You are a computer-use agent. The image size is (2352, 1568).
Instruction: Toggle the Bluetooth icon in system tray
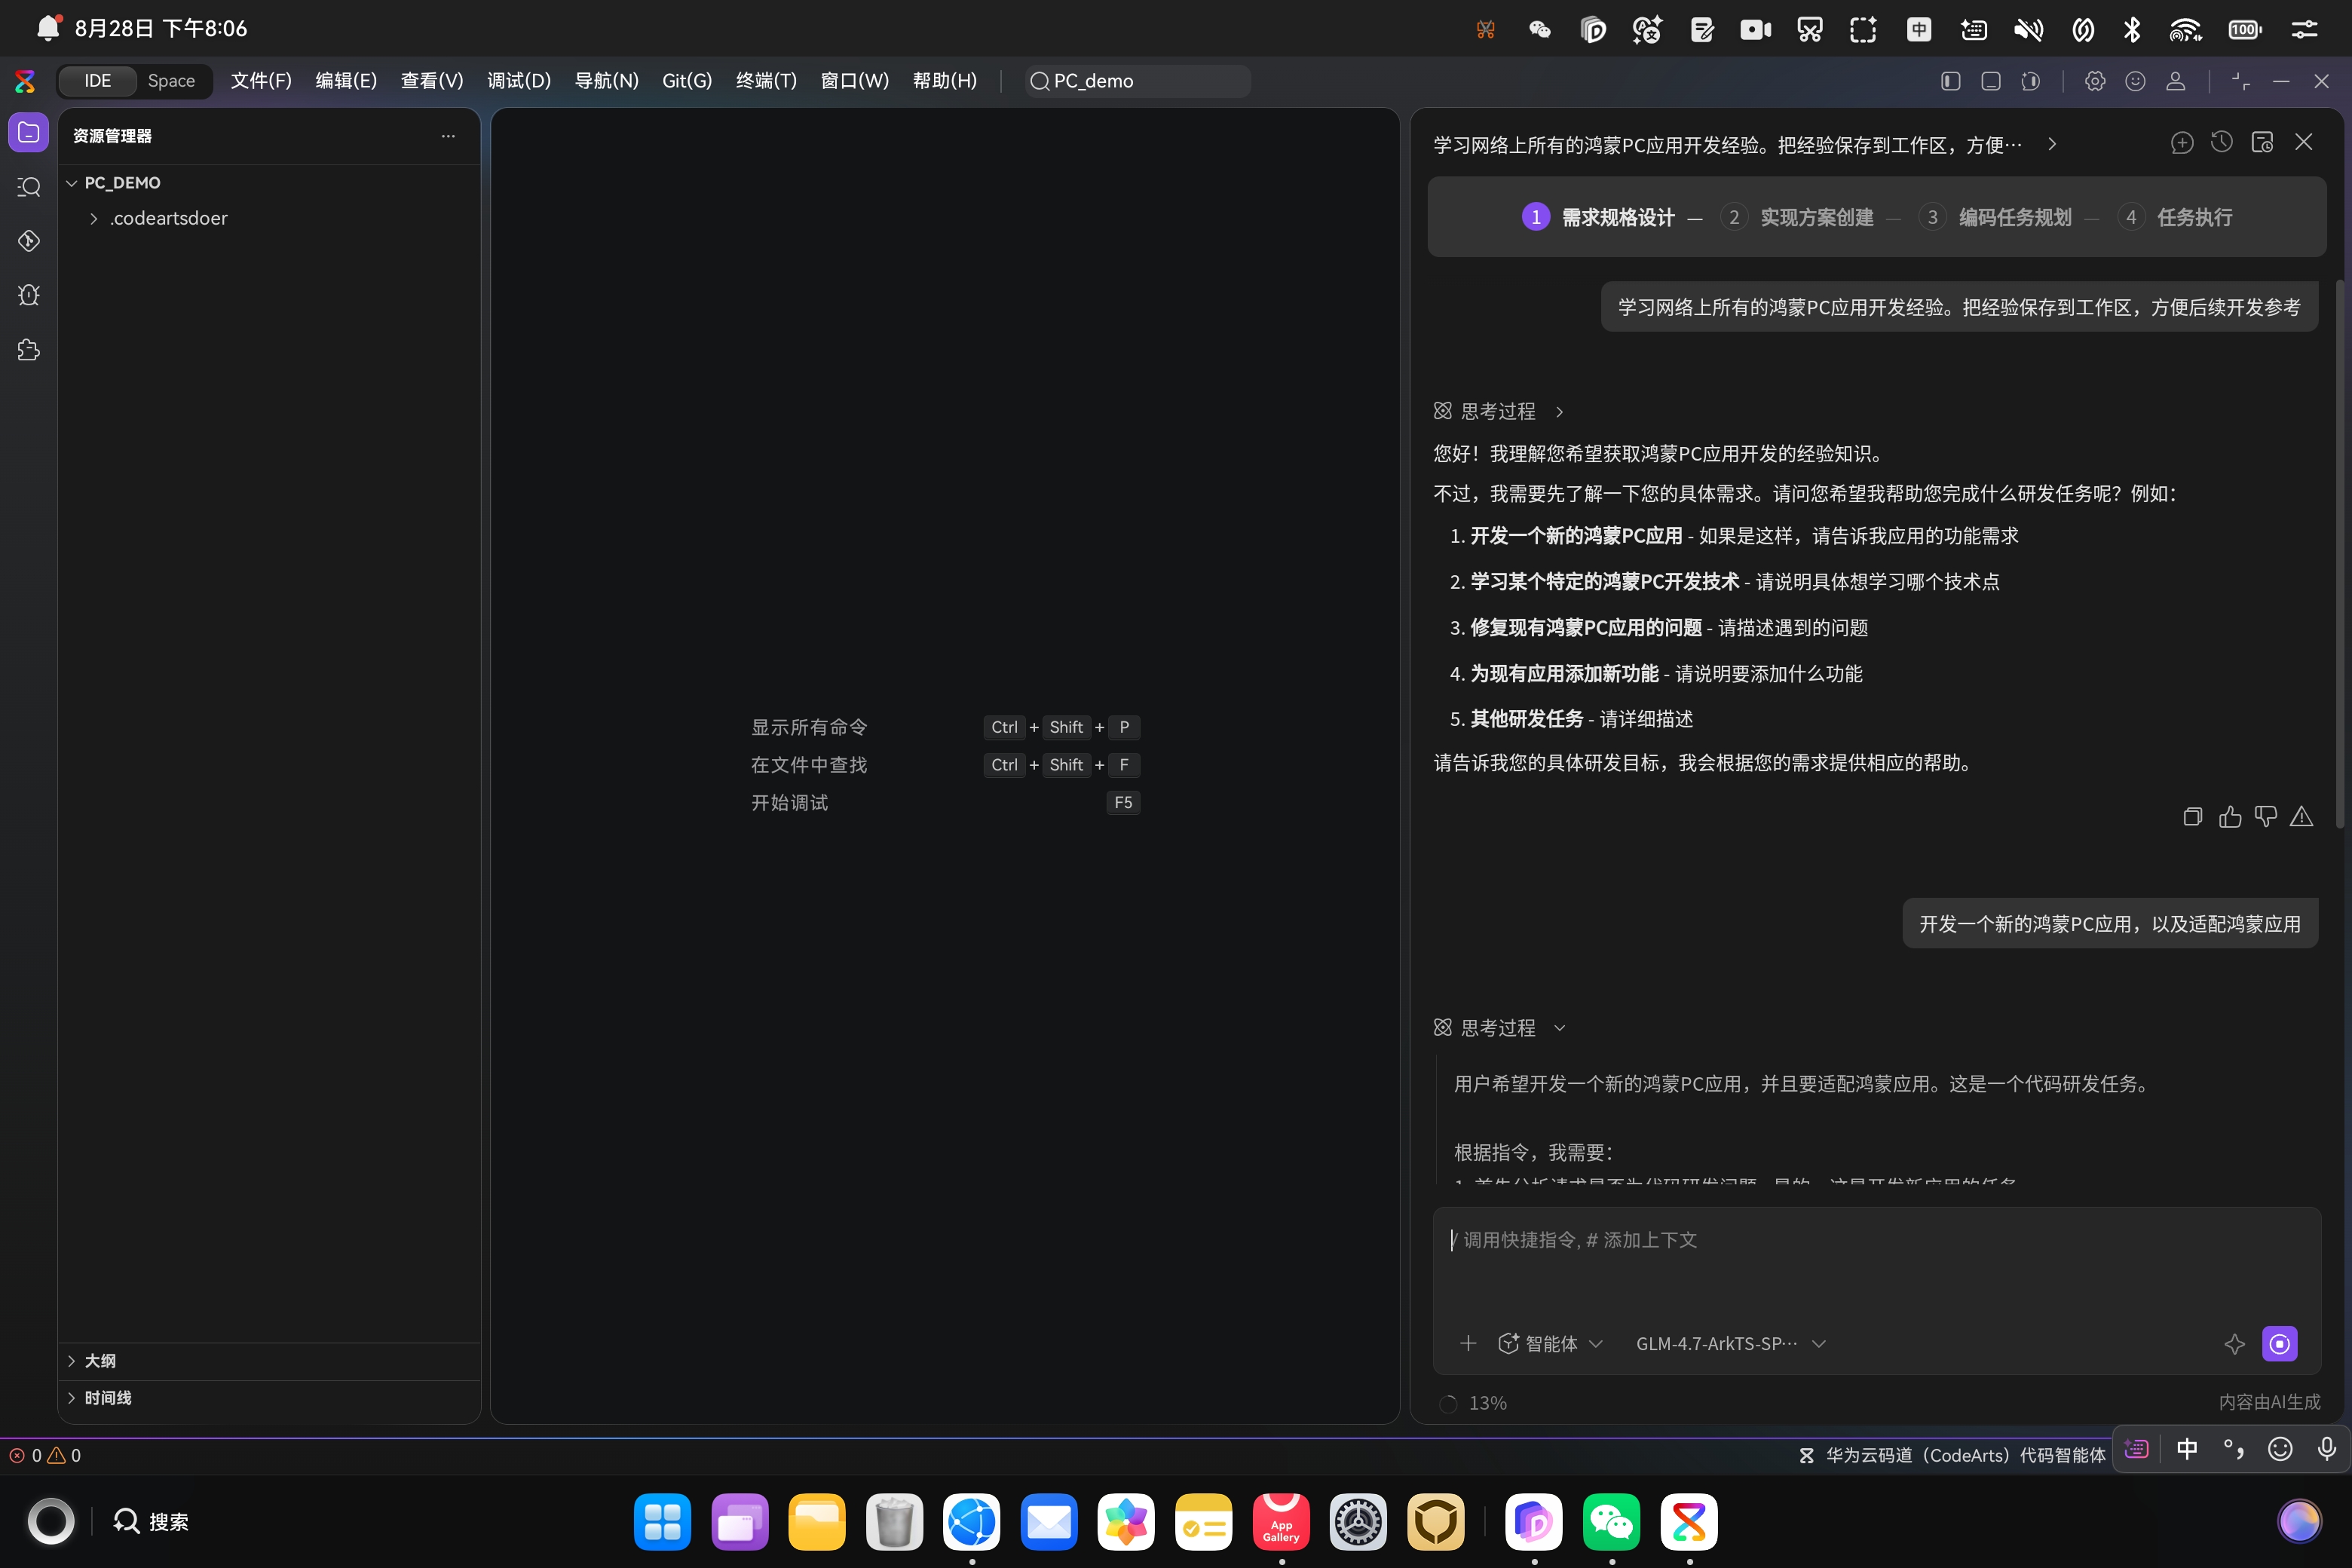(x=2132, y=29)
